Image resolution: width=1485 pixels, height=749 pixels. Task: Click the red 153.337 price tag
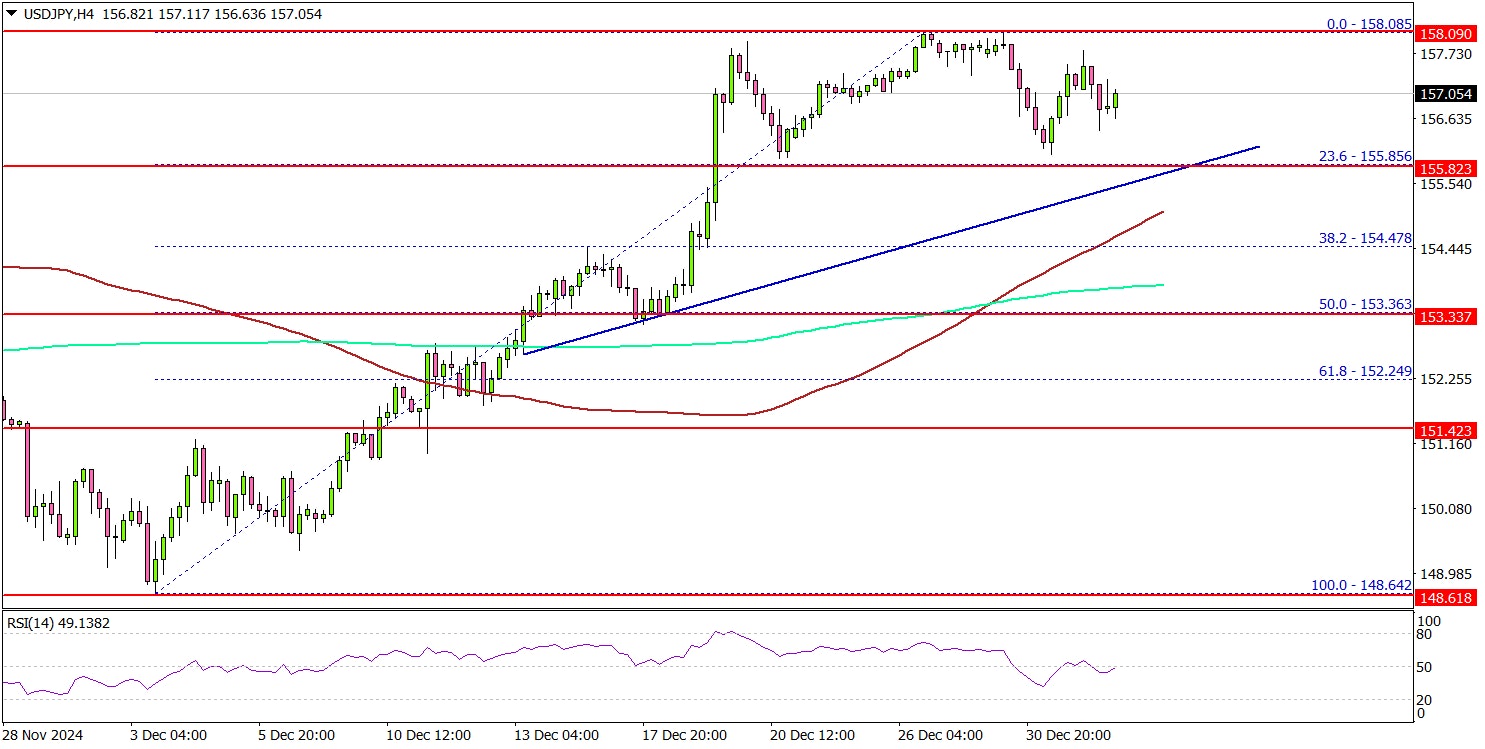pos(1447,315)
